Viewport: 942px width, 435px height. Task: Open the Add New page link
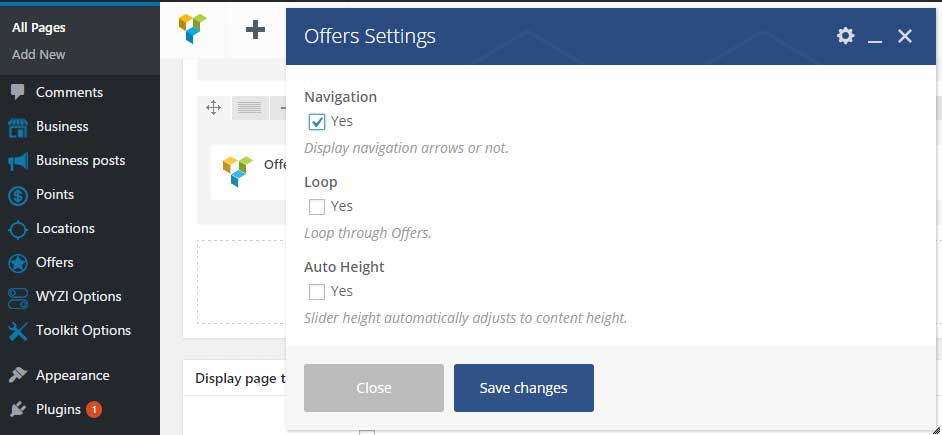38,55
